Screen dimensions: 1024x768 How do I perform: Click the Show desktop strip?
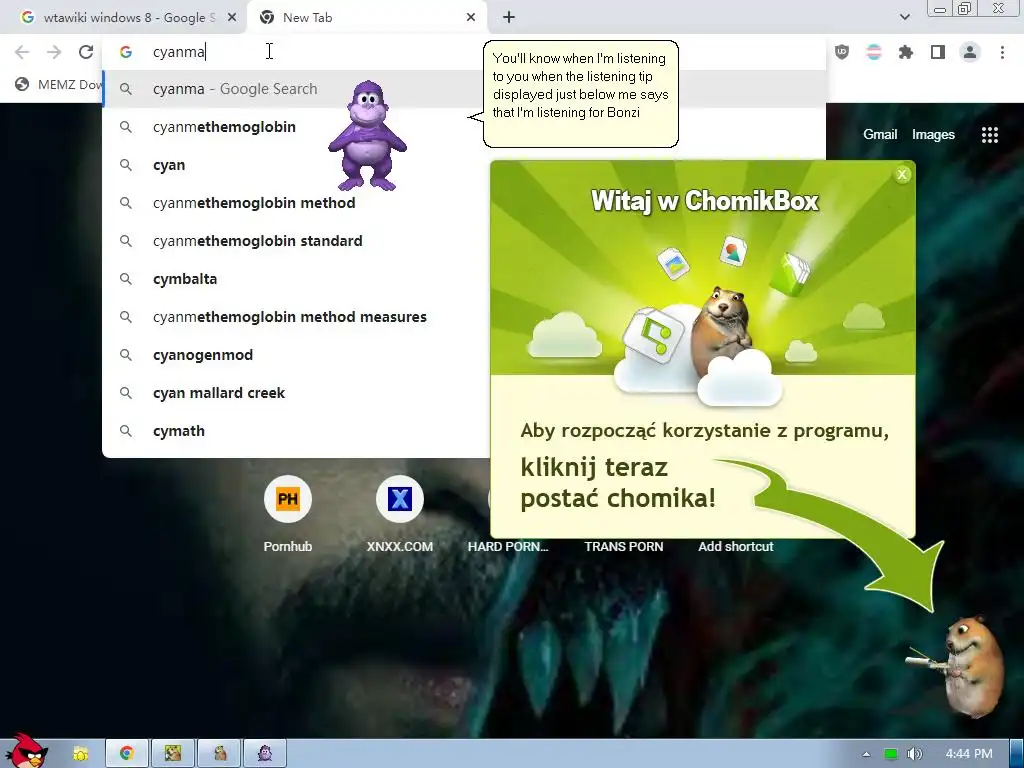(x=1017, y=754)
